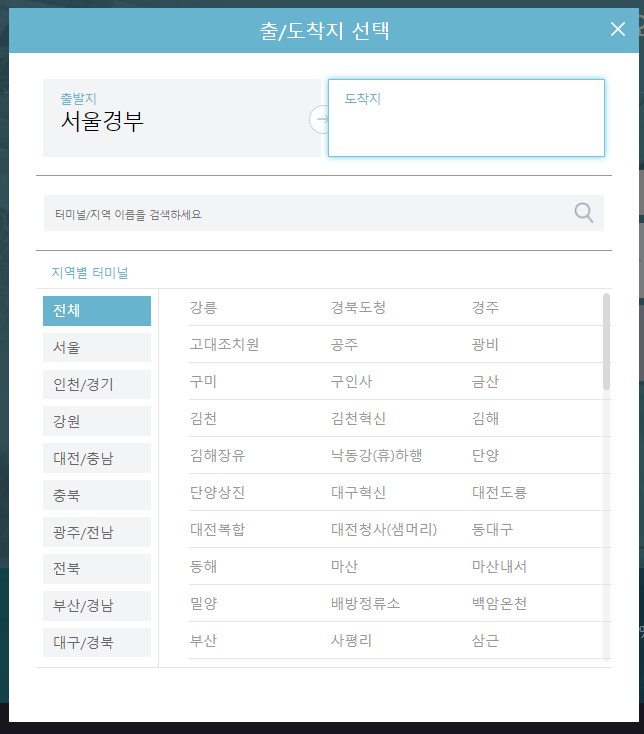The height and width of the screenshot is (734, 644).
Task: Focus the 터미널/지역 이름 search field
Action: [x=324, y=213]
